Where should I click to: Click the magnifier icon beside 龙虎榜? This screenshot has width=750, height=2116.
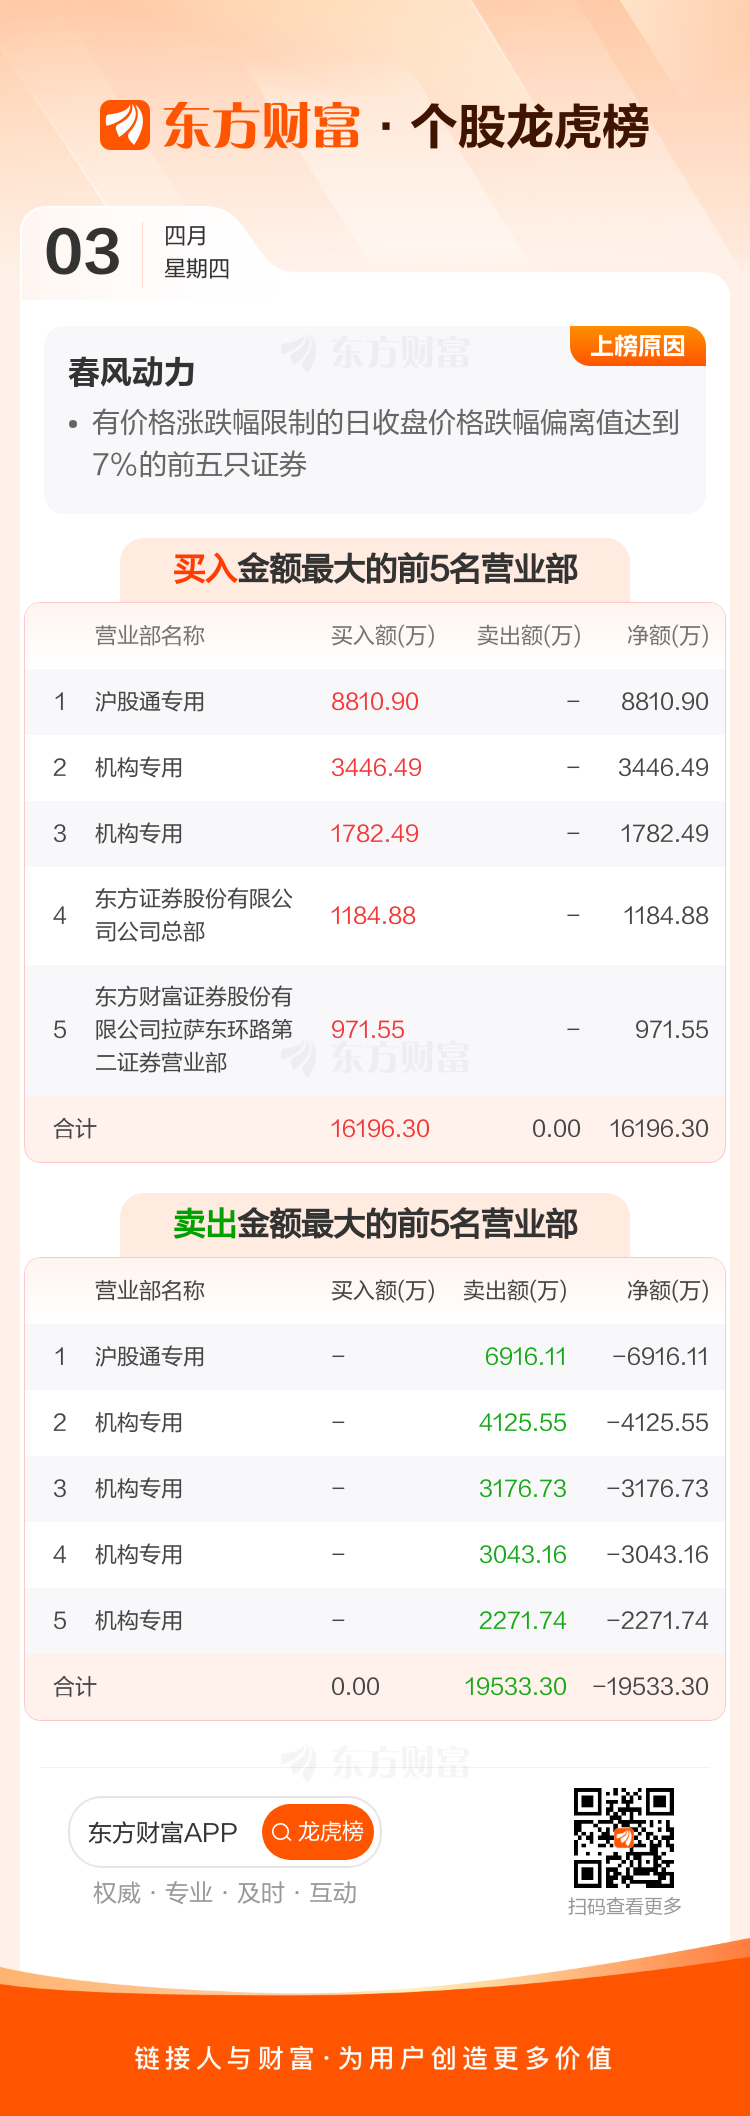281,1832
